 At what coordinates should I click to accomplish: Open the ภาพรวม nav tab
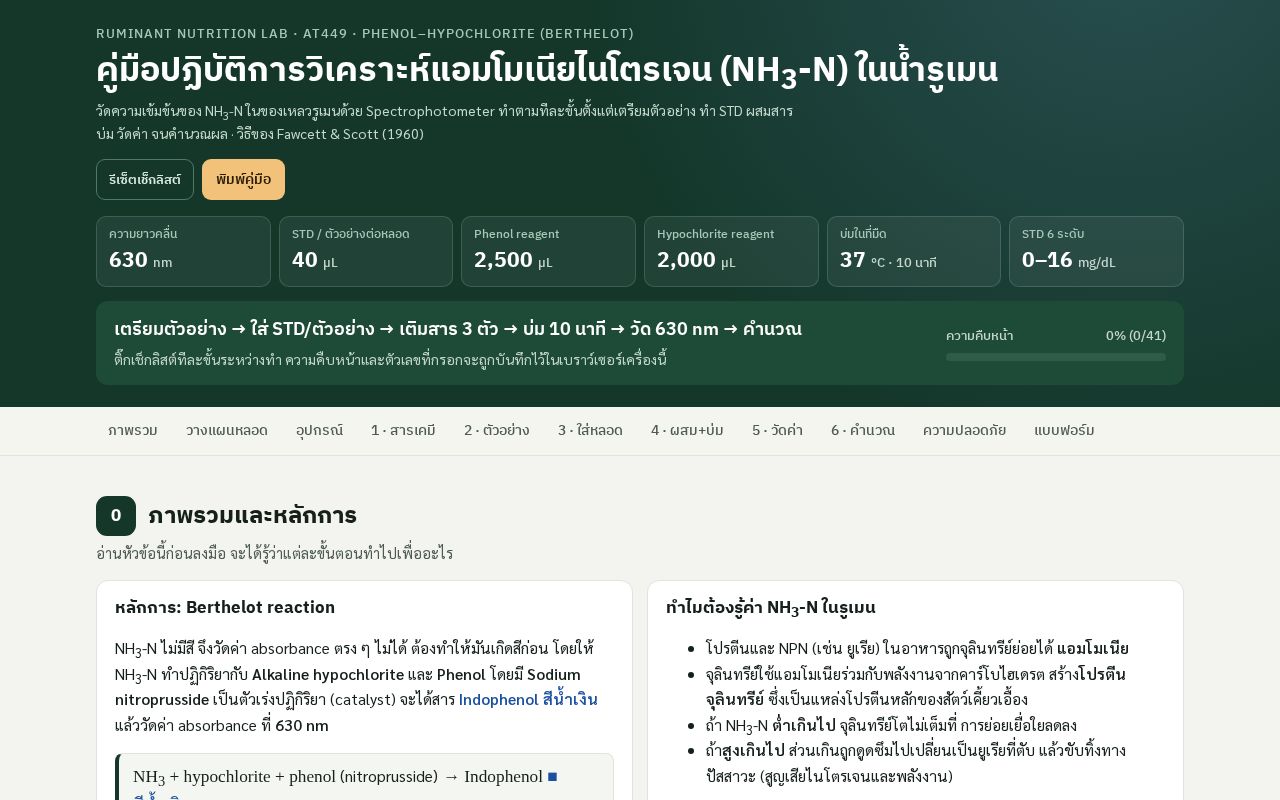(x=133, y=430)
